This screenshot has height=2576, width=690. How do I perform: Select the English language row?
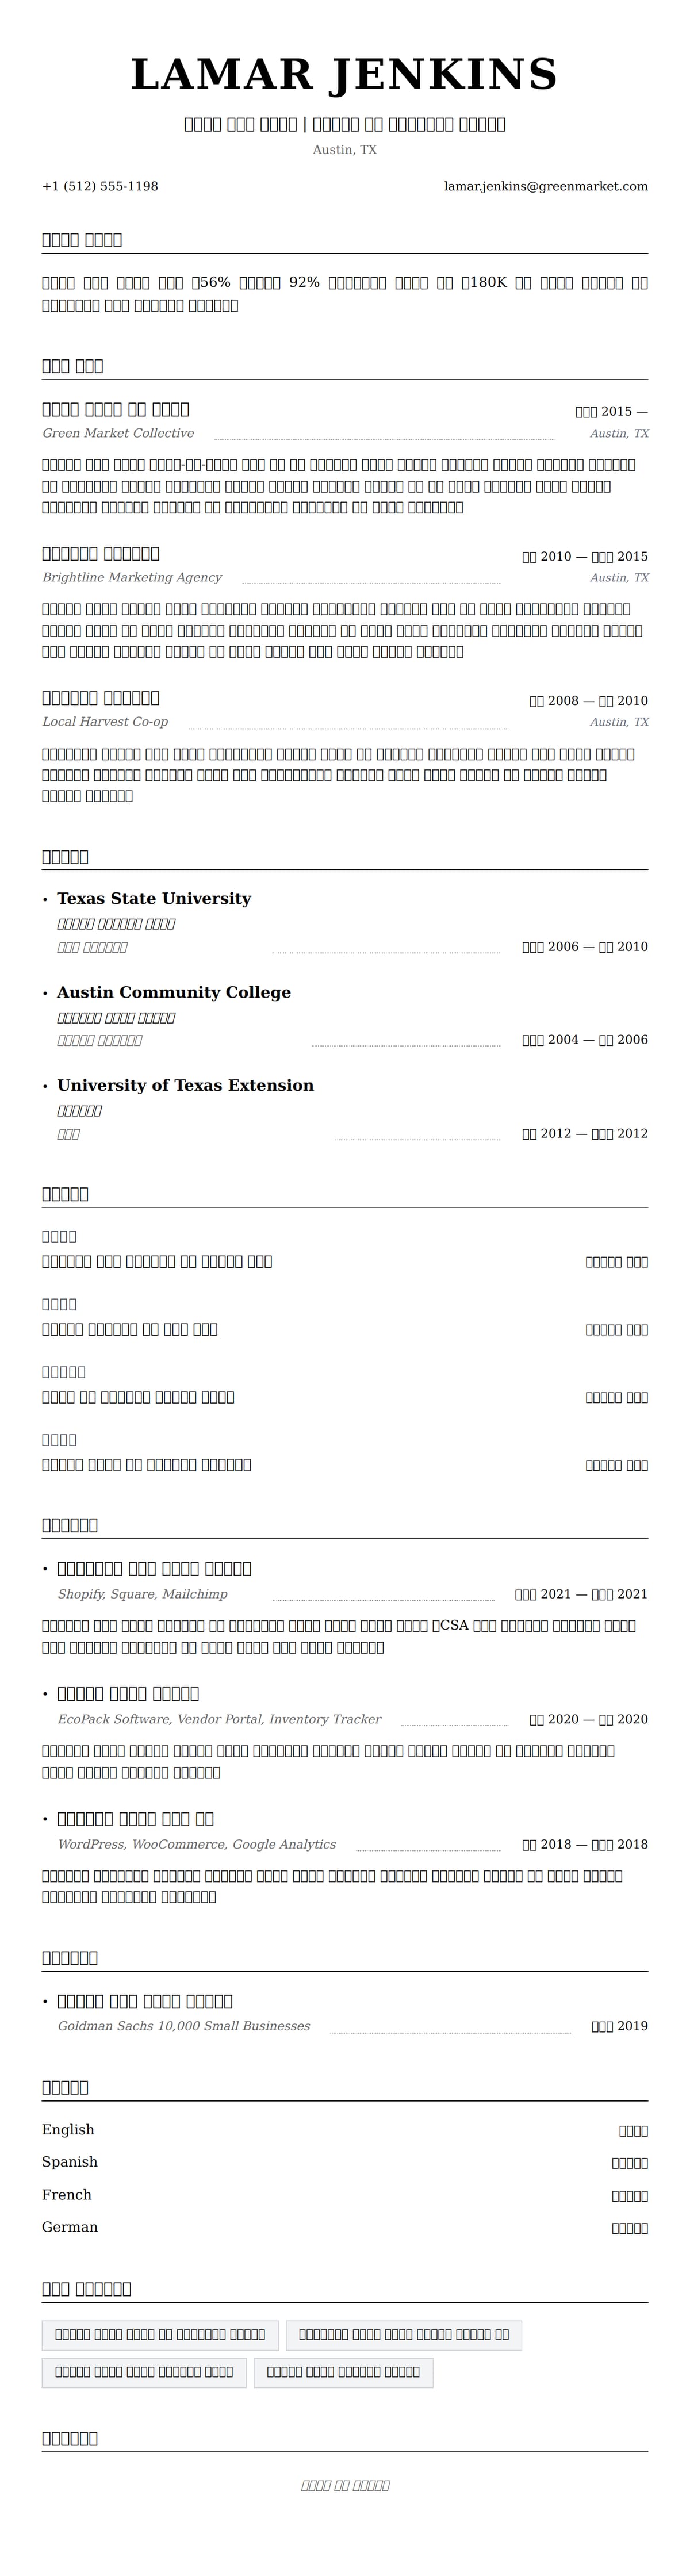click(68, 2130)
